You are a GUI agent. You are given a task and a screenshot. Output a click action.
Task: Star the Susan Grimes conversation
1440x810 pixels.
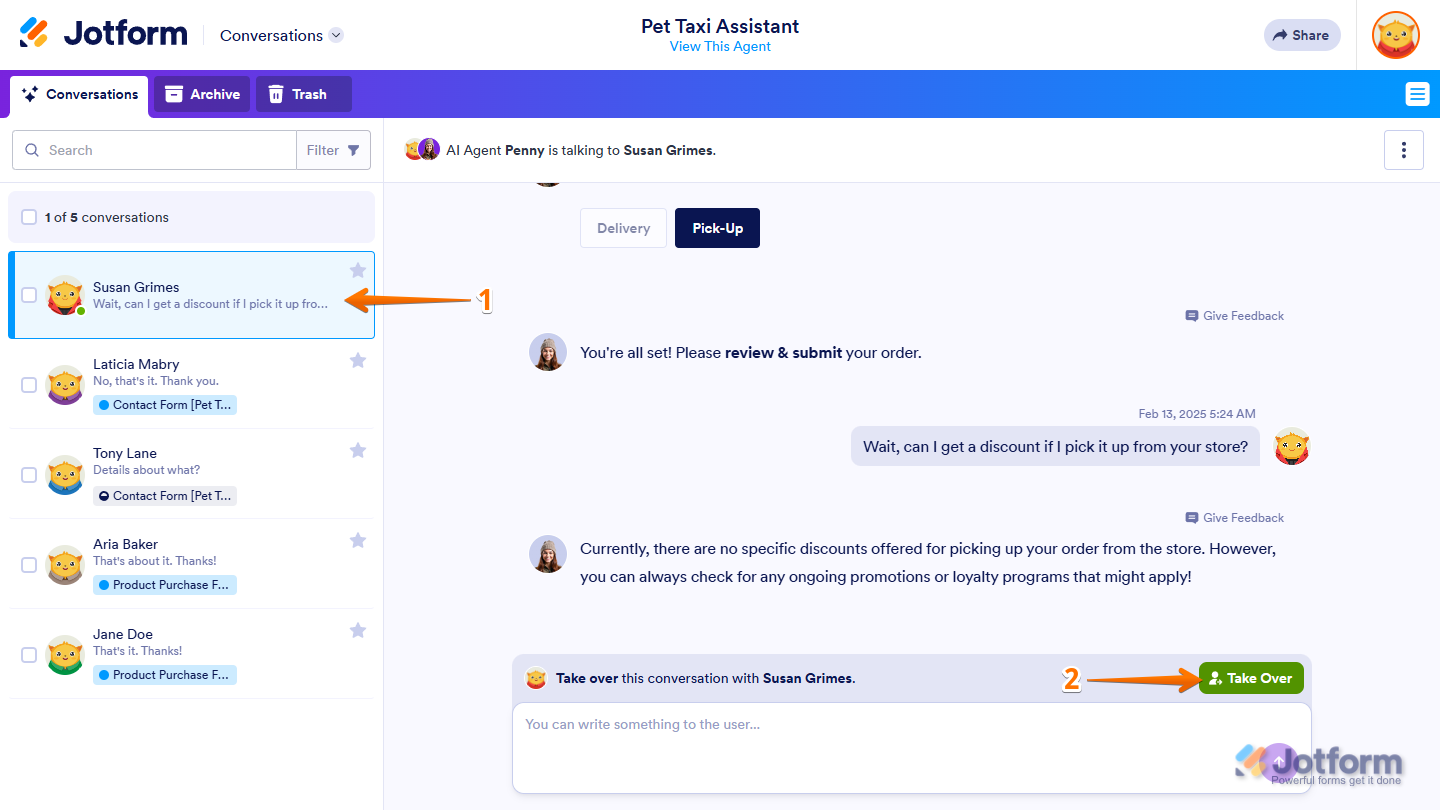click(x=358, y=270)
